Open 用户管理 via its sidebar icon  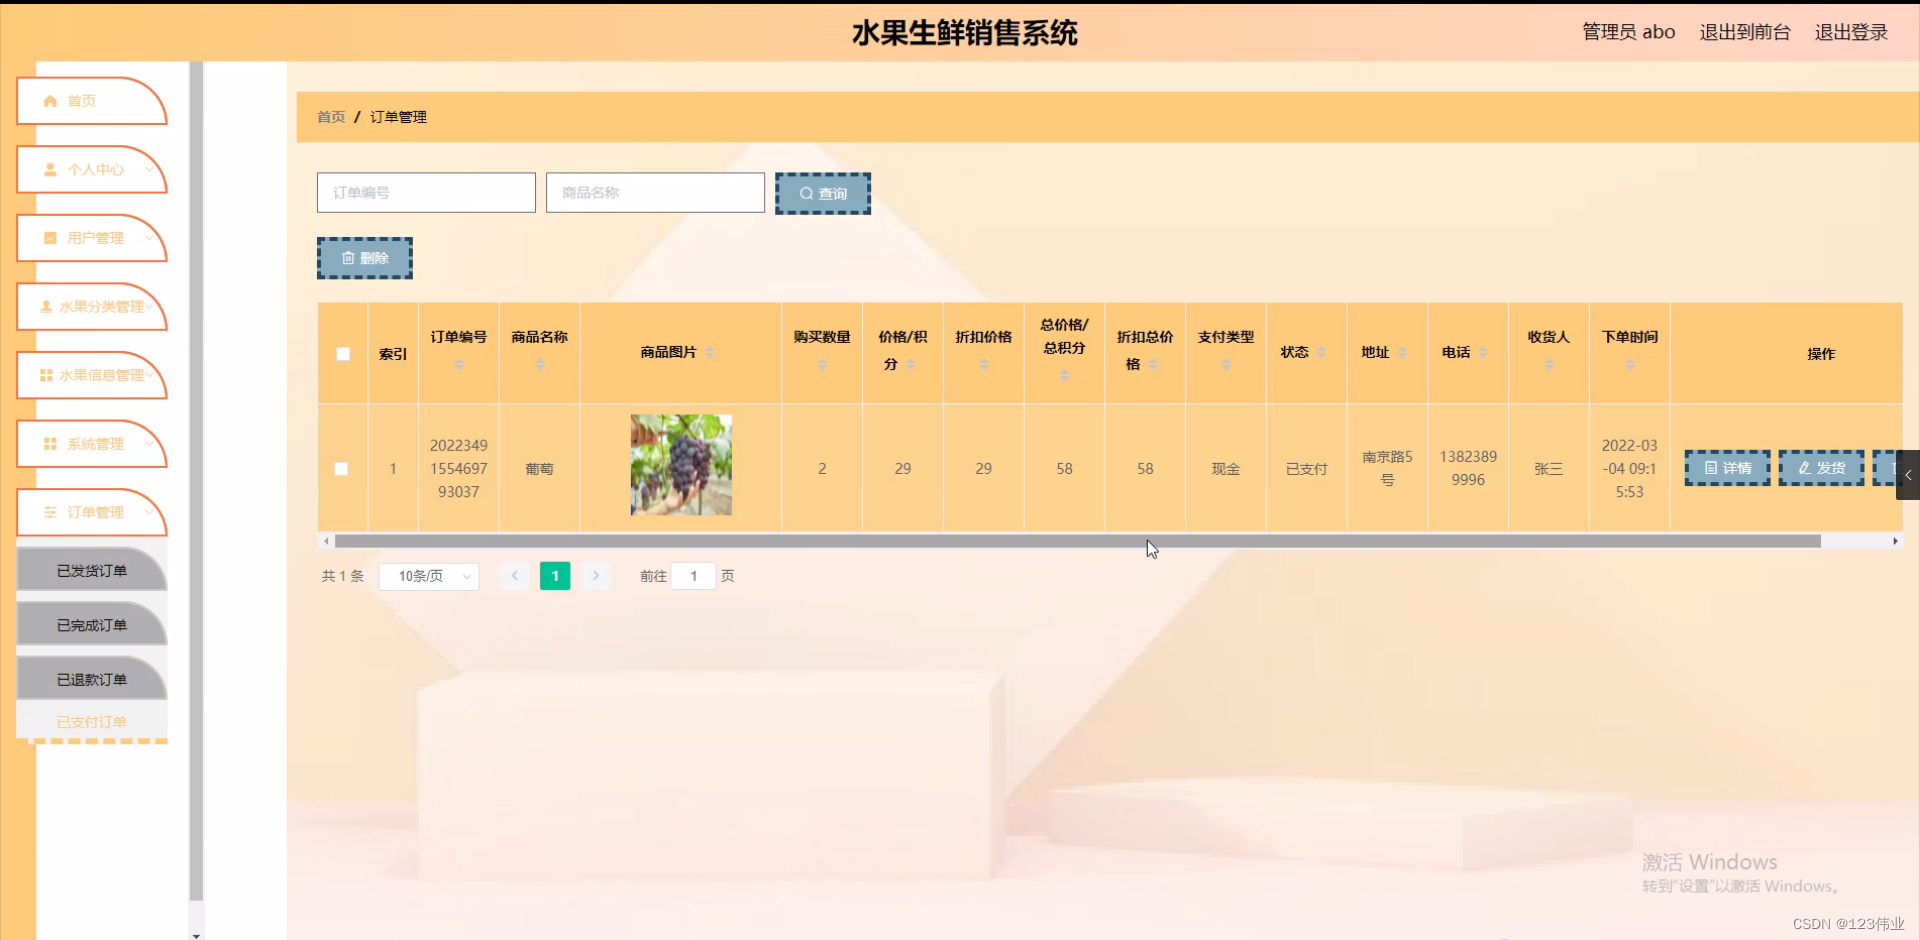pos(51,238)
